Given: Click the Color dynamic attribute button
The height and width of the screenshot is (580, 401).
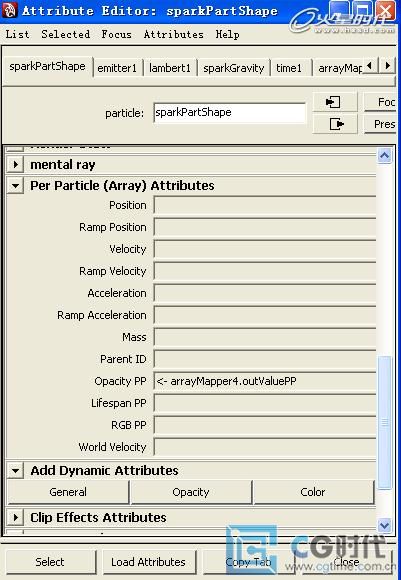Looking at the screenshot, I should [x=313, y=492].
